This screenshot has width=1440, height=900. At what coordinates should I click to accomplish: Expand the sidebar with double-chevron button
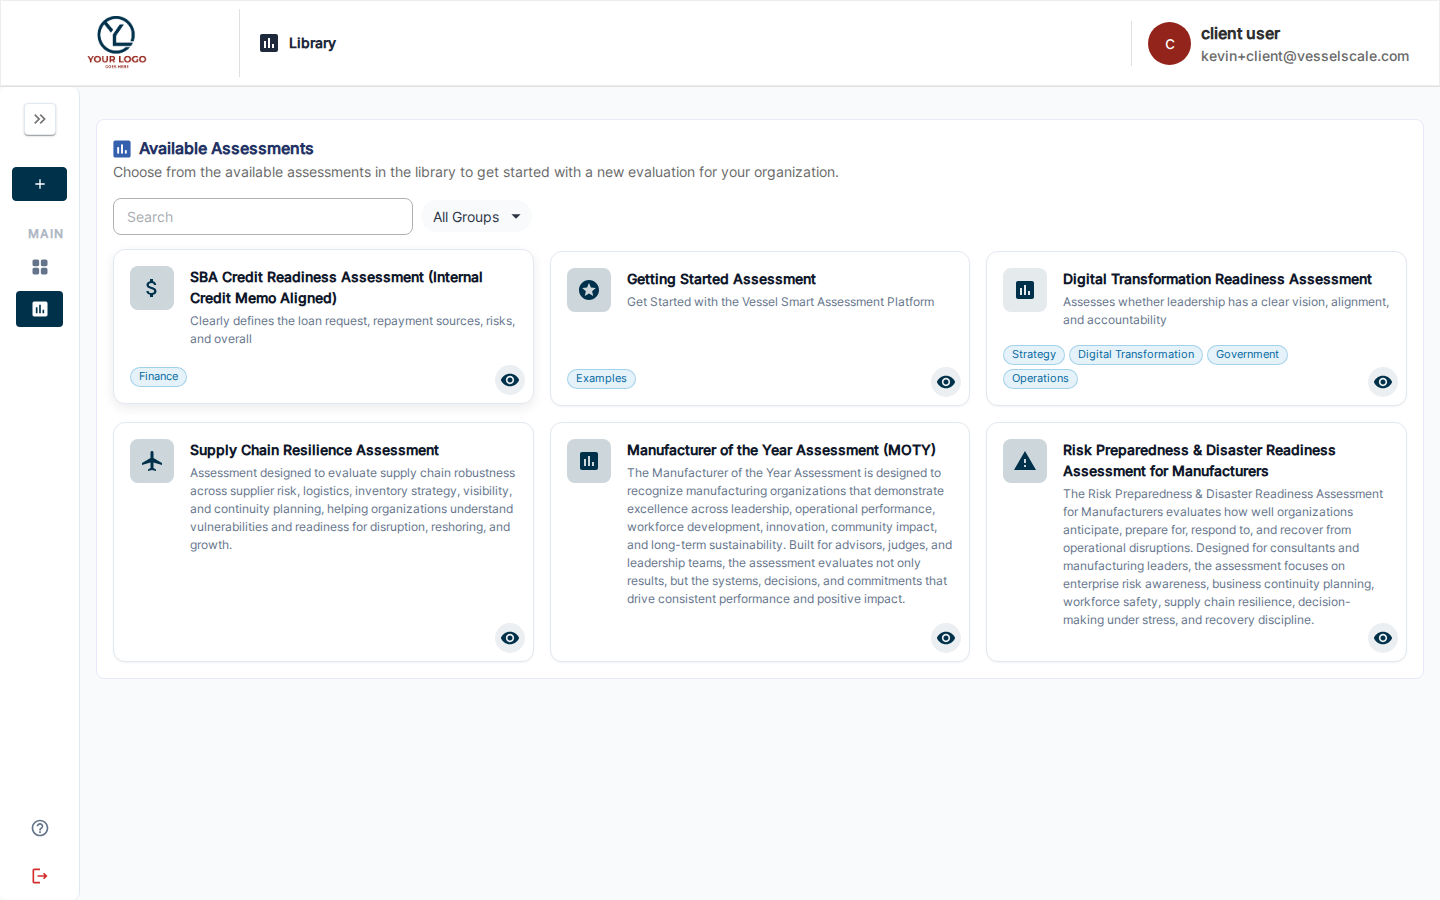click(40, 119)
